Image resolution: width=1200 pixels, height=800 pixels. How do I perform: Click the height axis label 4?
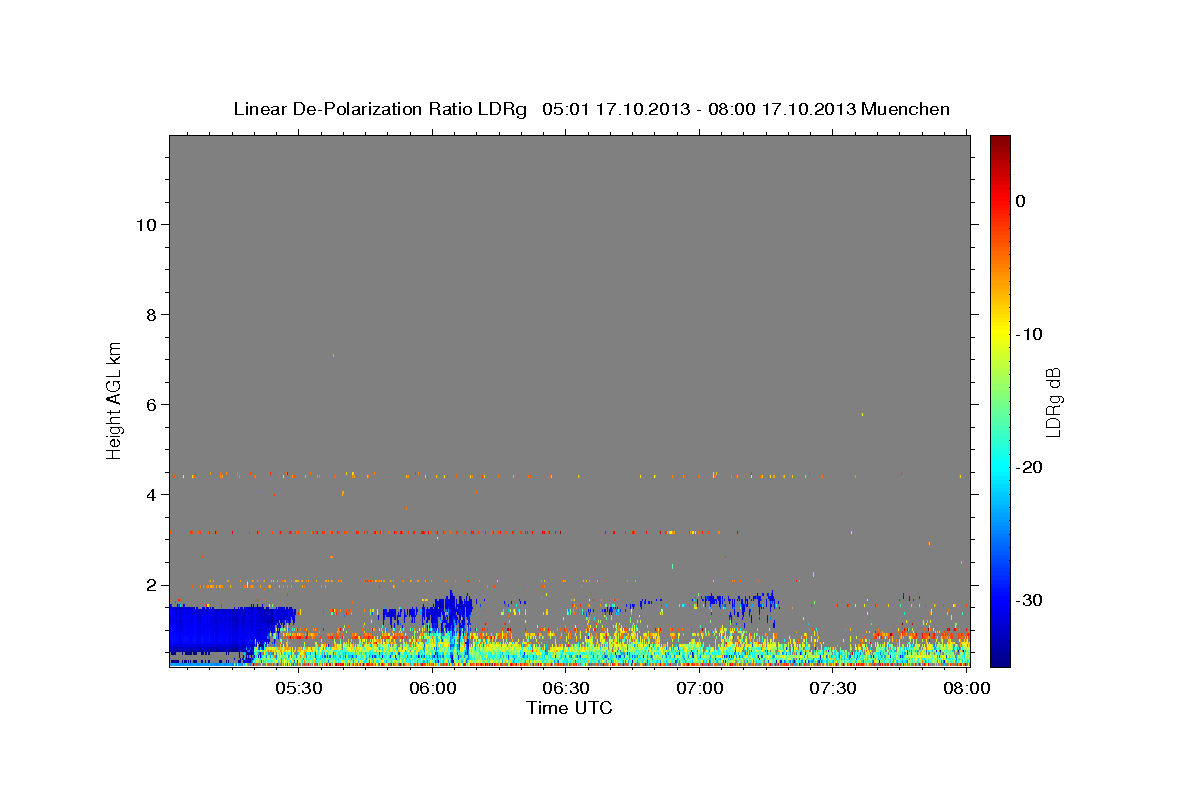click(149, 494)
